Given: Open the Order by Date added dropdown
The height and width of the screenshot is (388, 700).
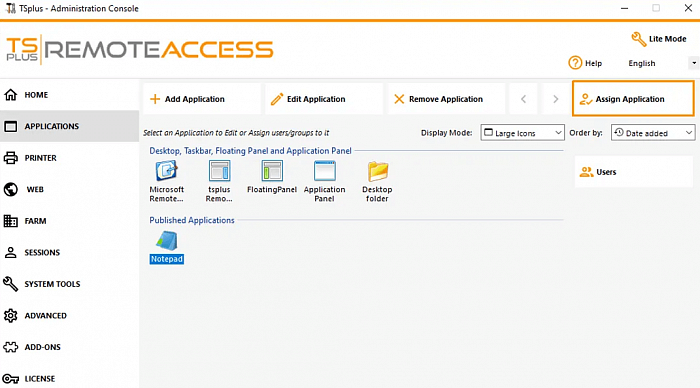Looking at the screenshot, I should point(653,133).
